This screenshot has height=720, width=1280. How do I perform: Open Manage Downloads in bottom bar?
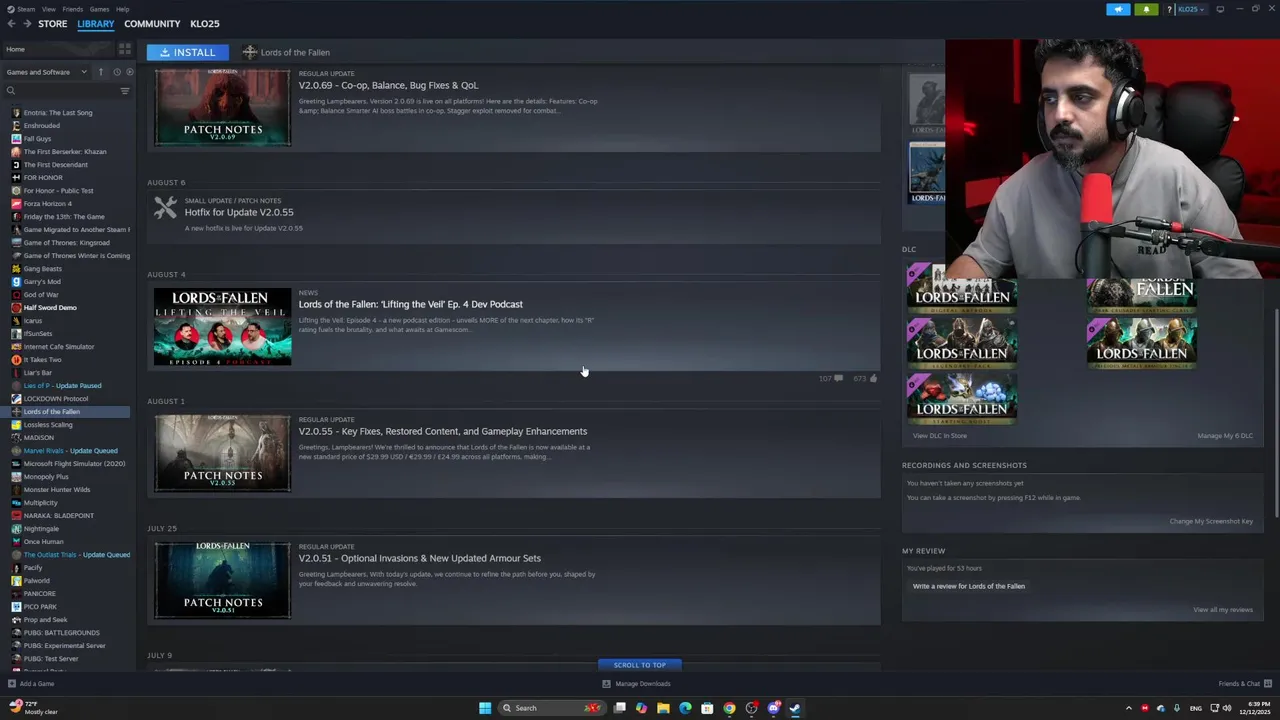pyautogui.click(x=636, y=684)
